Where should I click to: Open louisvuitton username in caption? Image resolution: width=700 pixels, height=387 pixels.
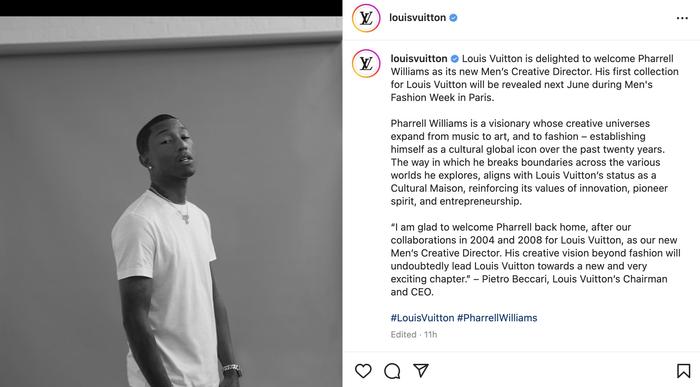click(x=419, y=58)
